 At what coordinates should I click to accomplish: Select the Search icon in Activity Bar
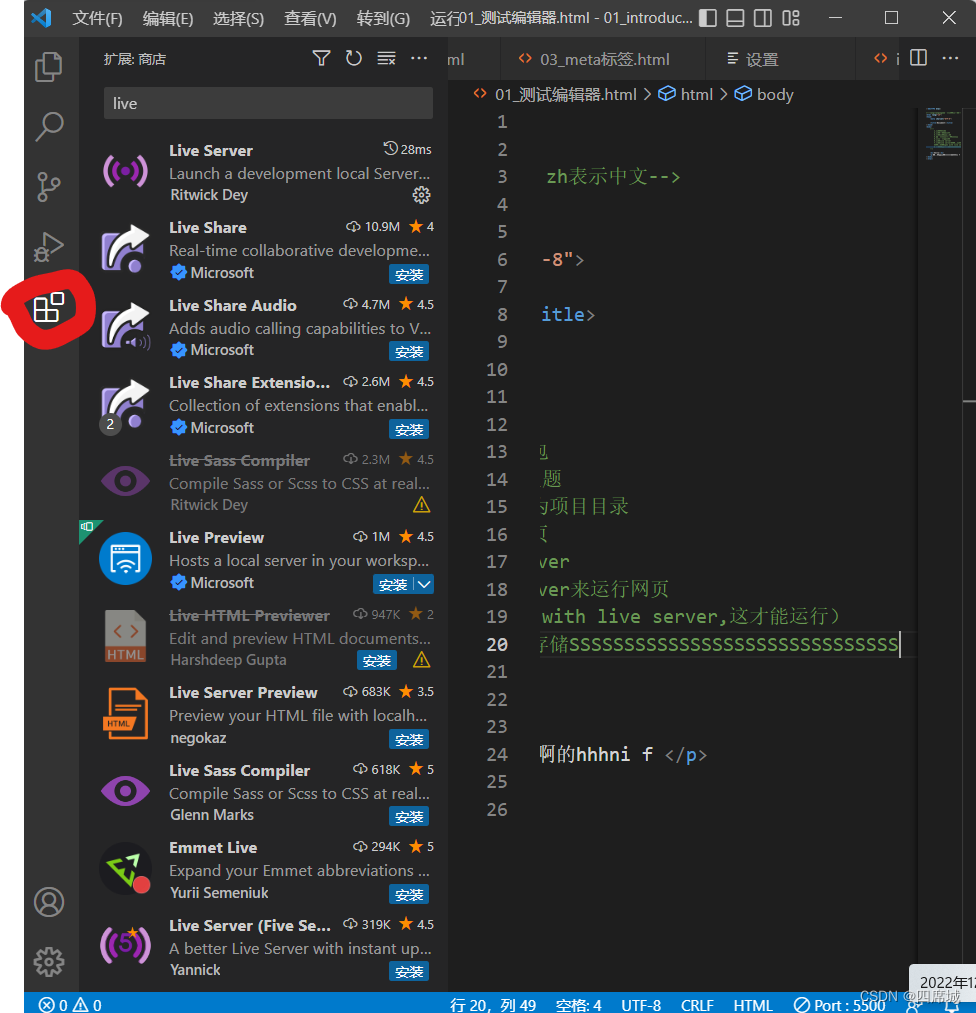click(49, 126)
